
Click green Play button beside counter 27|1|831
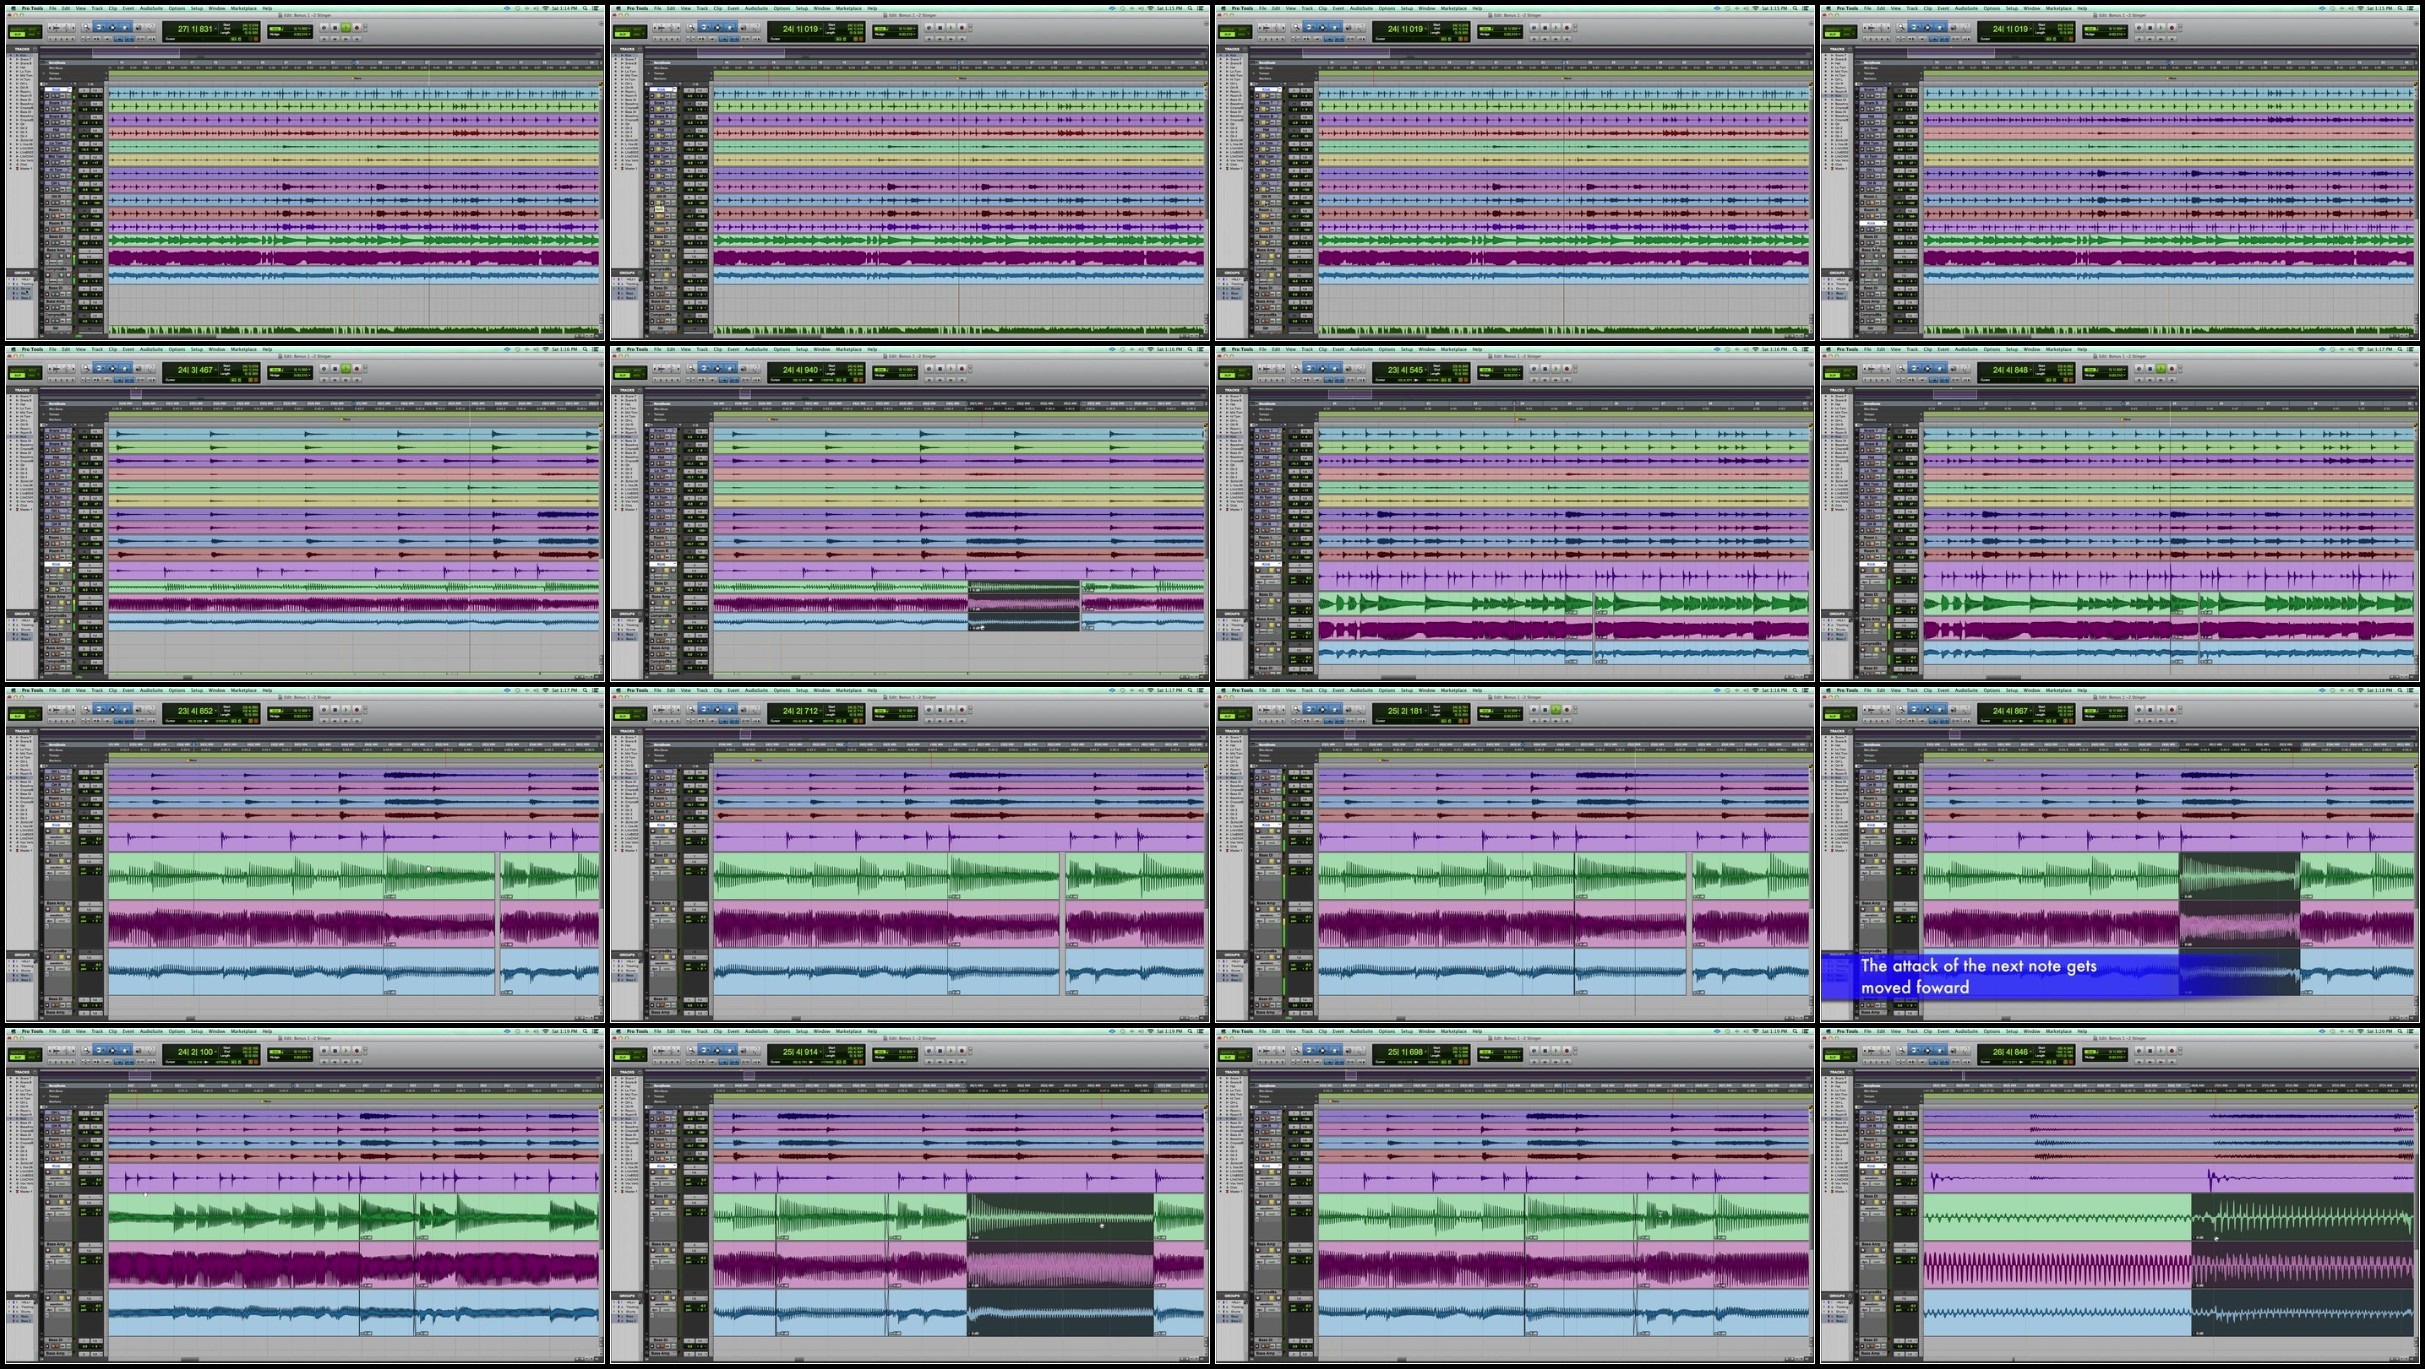pos(346,27)
